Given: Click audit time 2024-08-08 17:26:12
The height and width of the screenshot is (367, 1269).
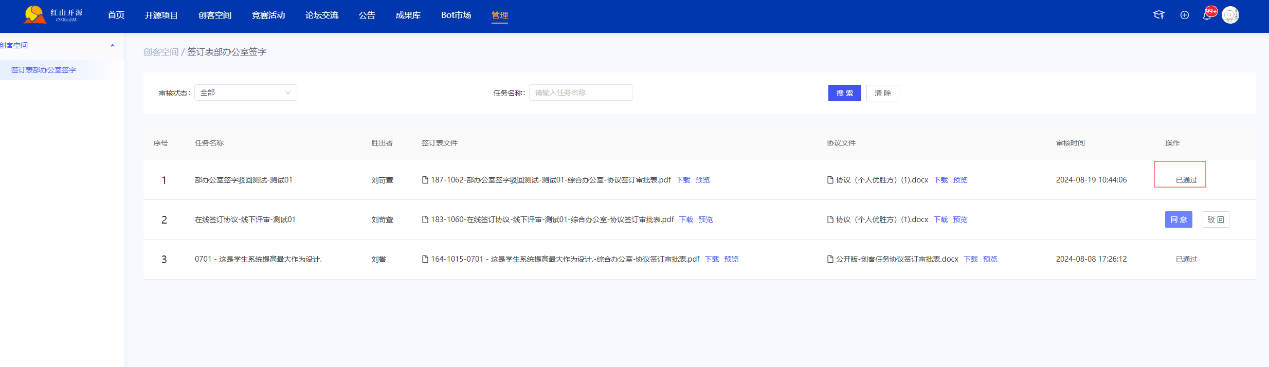Looking at the screenshot, I should [1091, 258].
